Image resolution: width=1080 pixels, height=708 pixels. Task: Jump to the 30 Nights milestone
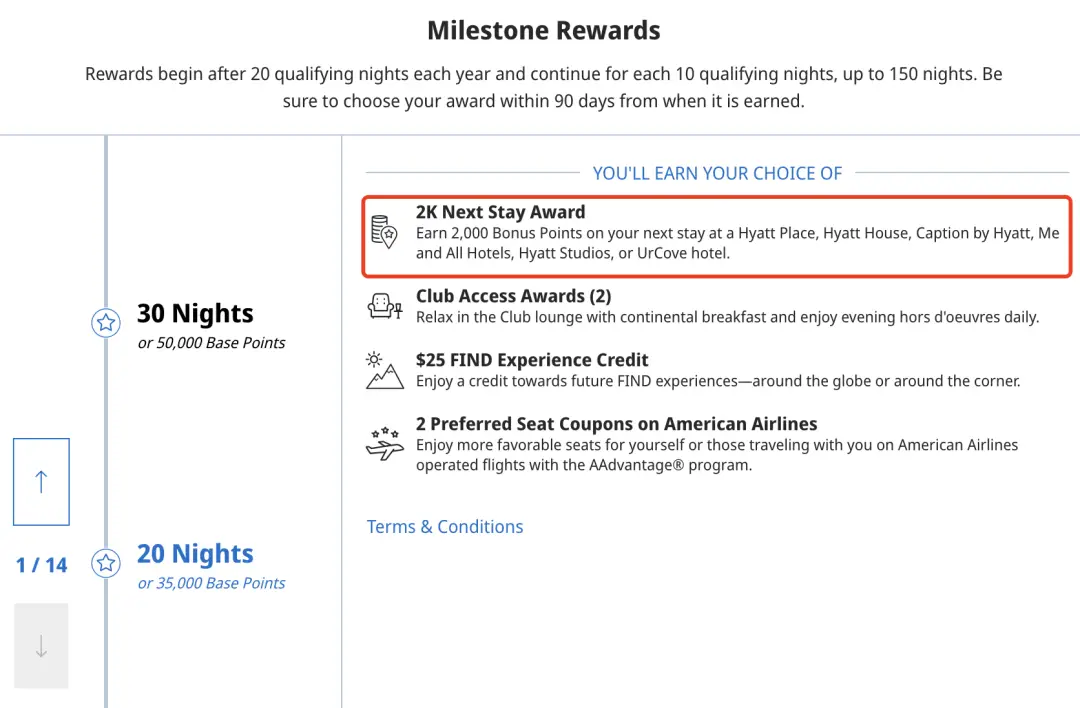[x=195, y=313]
